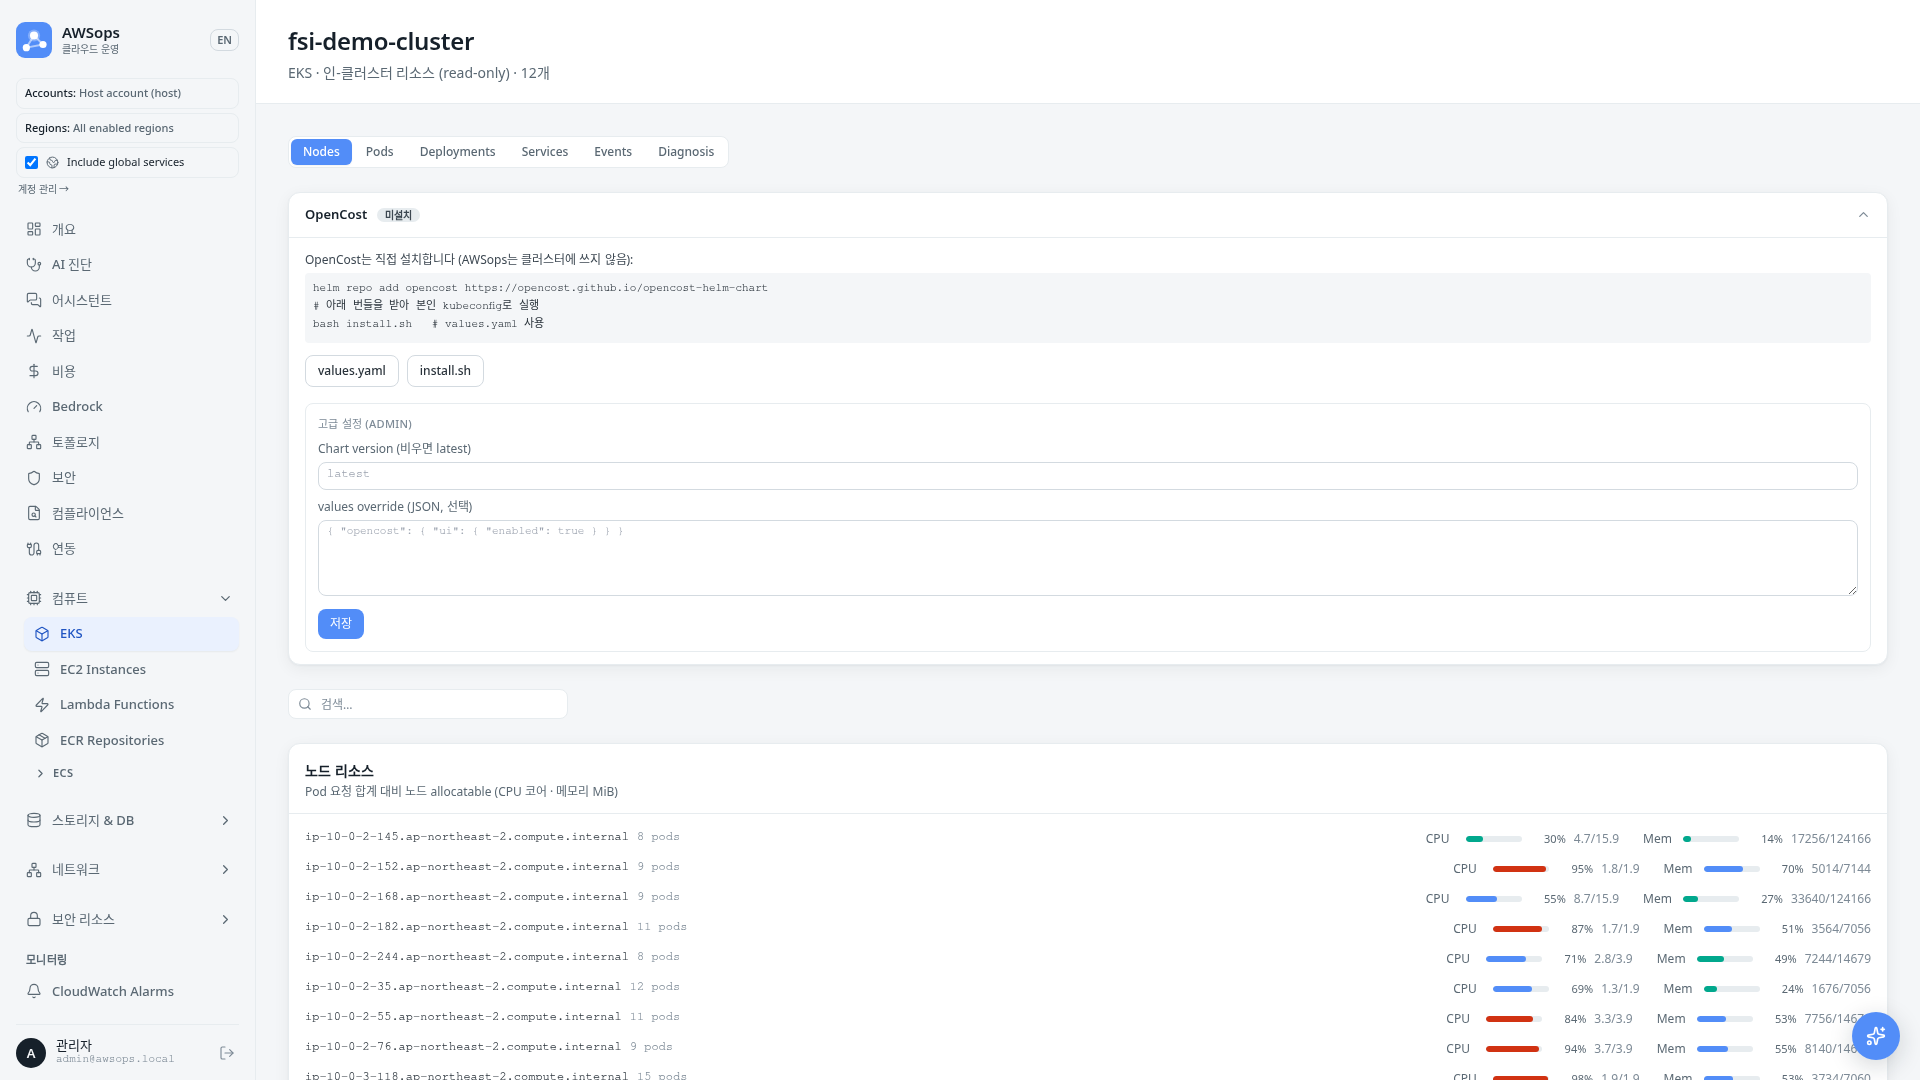Collapse the OpenCost panel chevron
Image resolution: width=1920 pixels, height=1080 pixels.
click(x=1863, y=215)
